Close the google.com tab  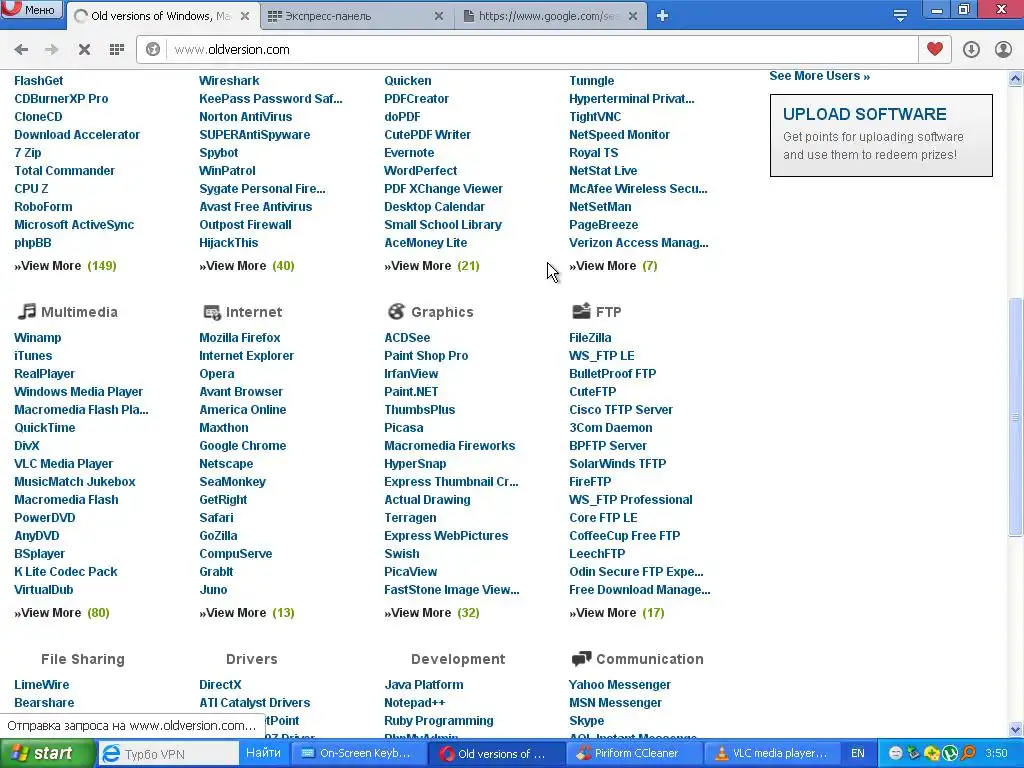[x=633, y=16]
